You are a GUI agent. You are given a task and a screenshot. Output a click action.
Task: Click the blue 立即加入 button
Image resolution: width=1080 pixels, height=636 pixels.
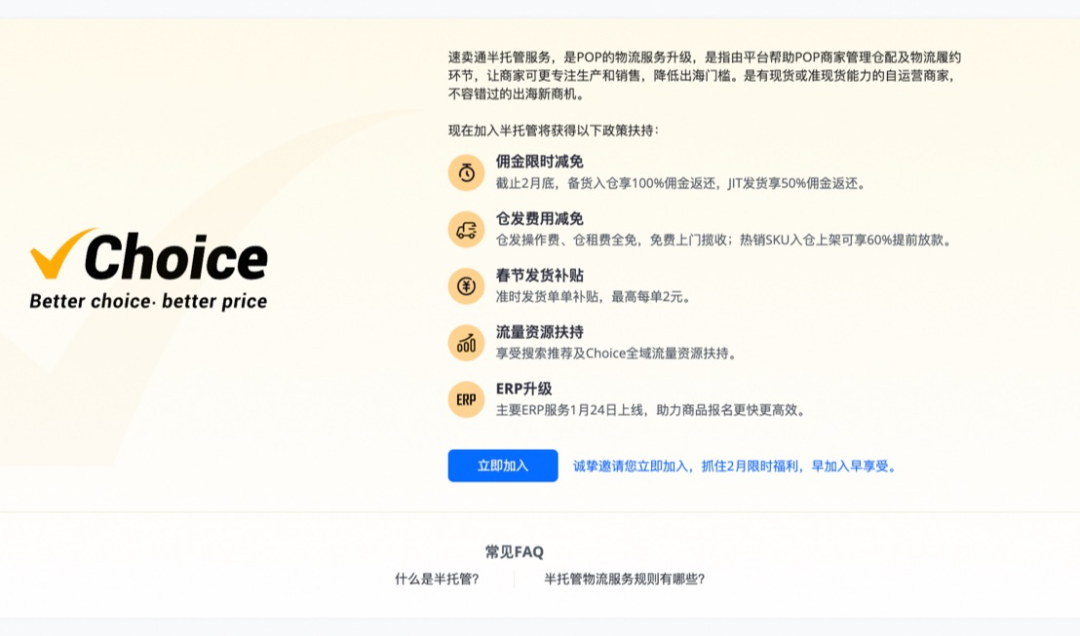(502, 465)
